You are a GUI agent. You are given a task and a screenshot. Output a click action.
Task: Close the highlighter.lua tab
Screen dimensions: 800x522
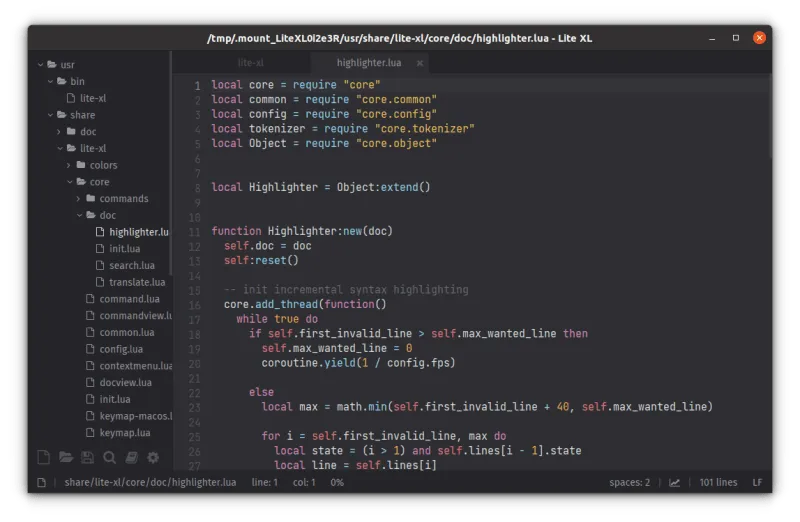pos(420,63)
